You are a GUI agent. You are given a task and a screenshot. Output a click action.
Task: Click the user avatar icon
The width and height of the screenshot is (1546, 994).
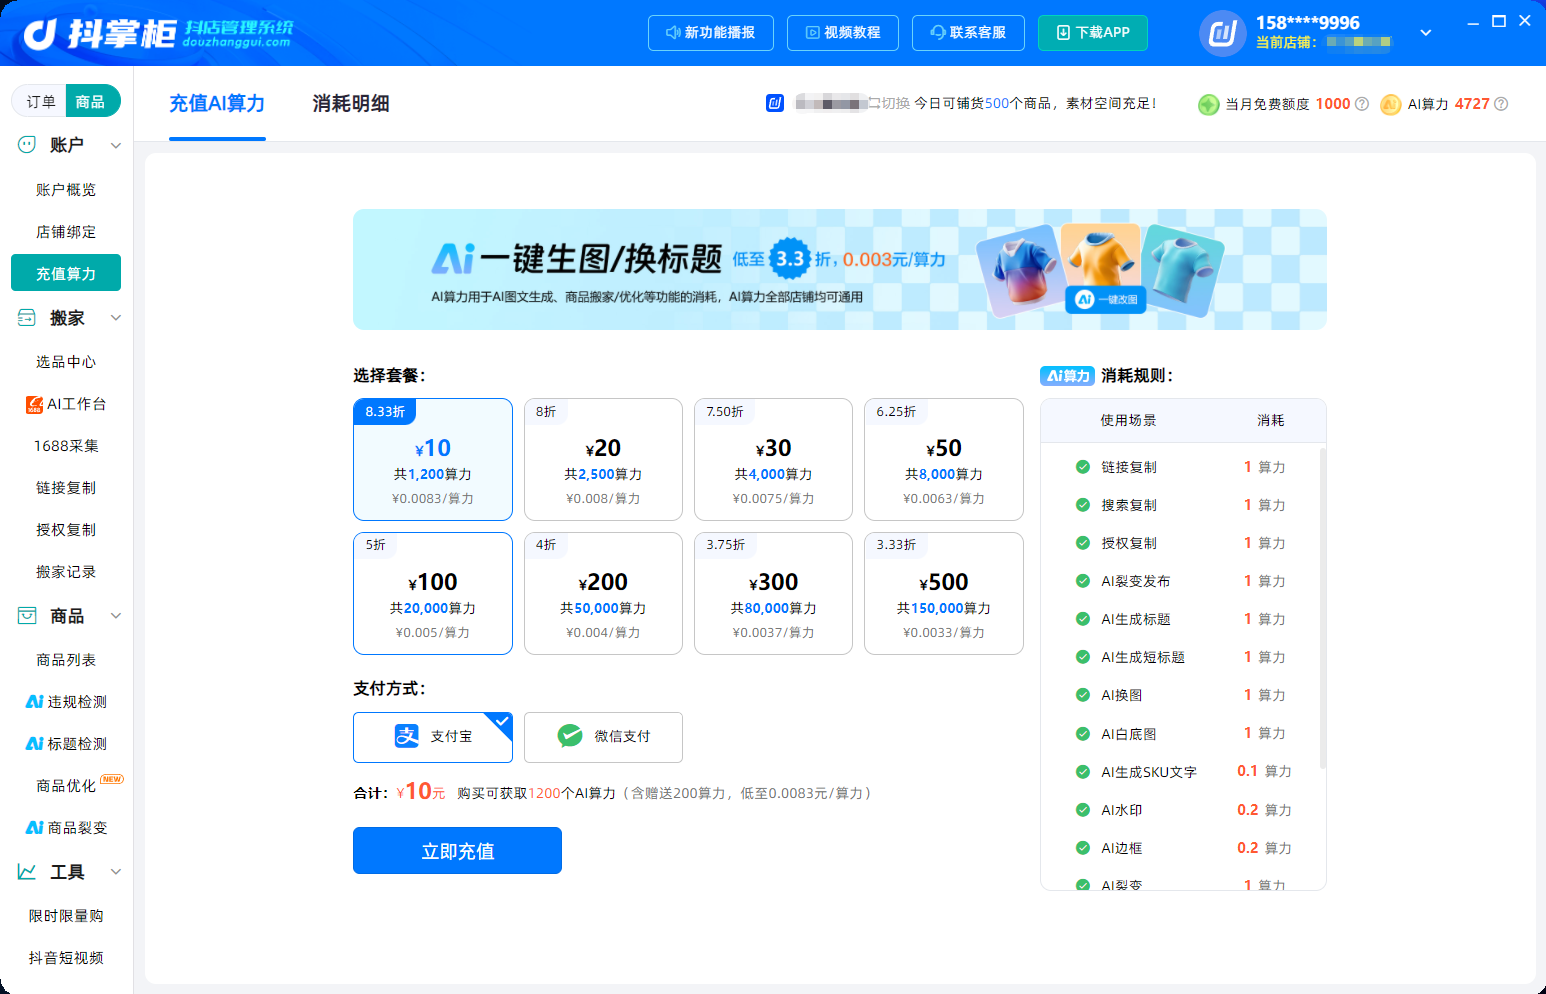(1222, 33)
